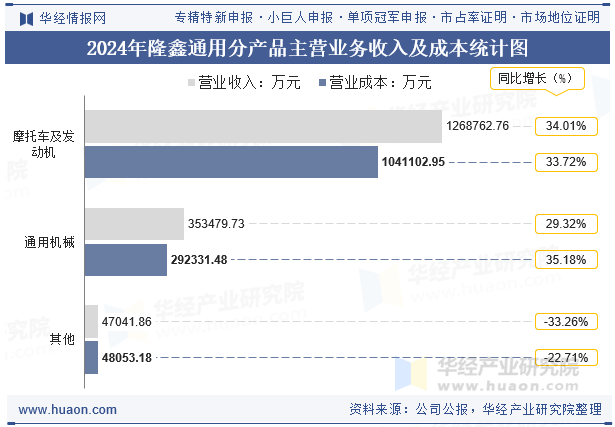Click the 34.01% growth box
The width and height of the screenshot is (615, 427).
coord(566,126)
